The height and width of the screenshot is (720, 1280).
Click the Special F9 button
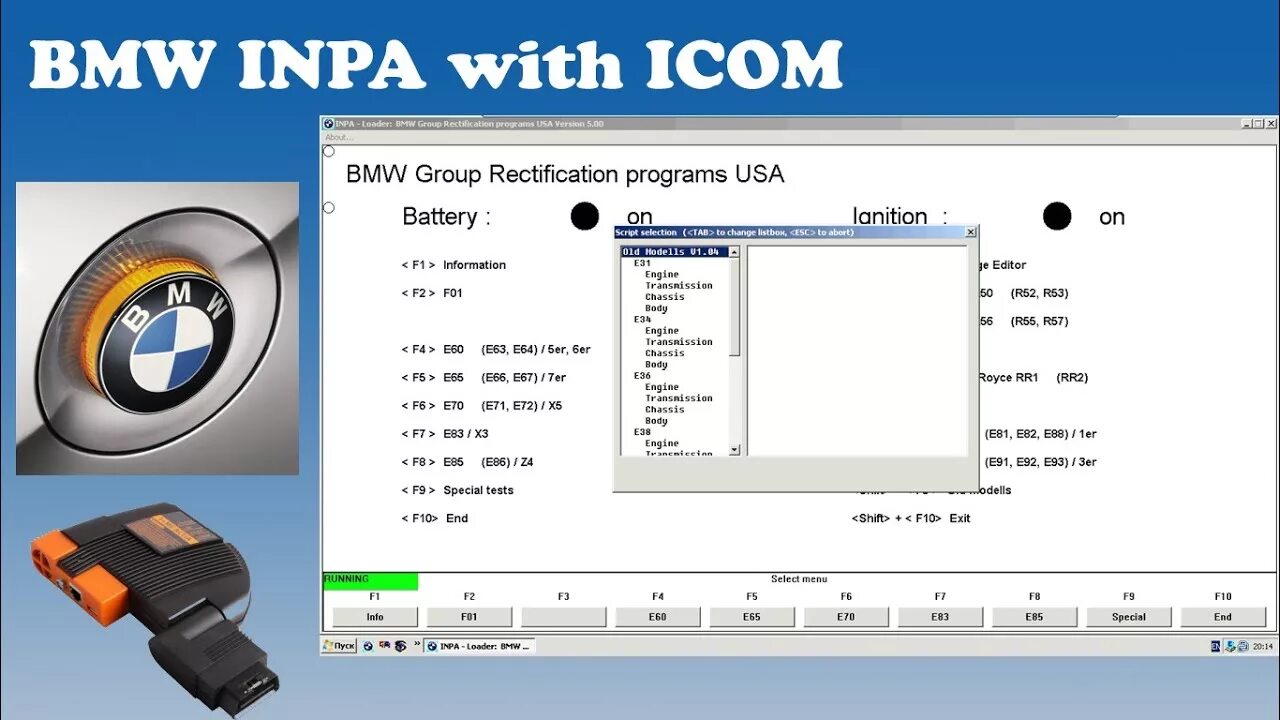1129,617
